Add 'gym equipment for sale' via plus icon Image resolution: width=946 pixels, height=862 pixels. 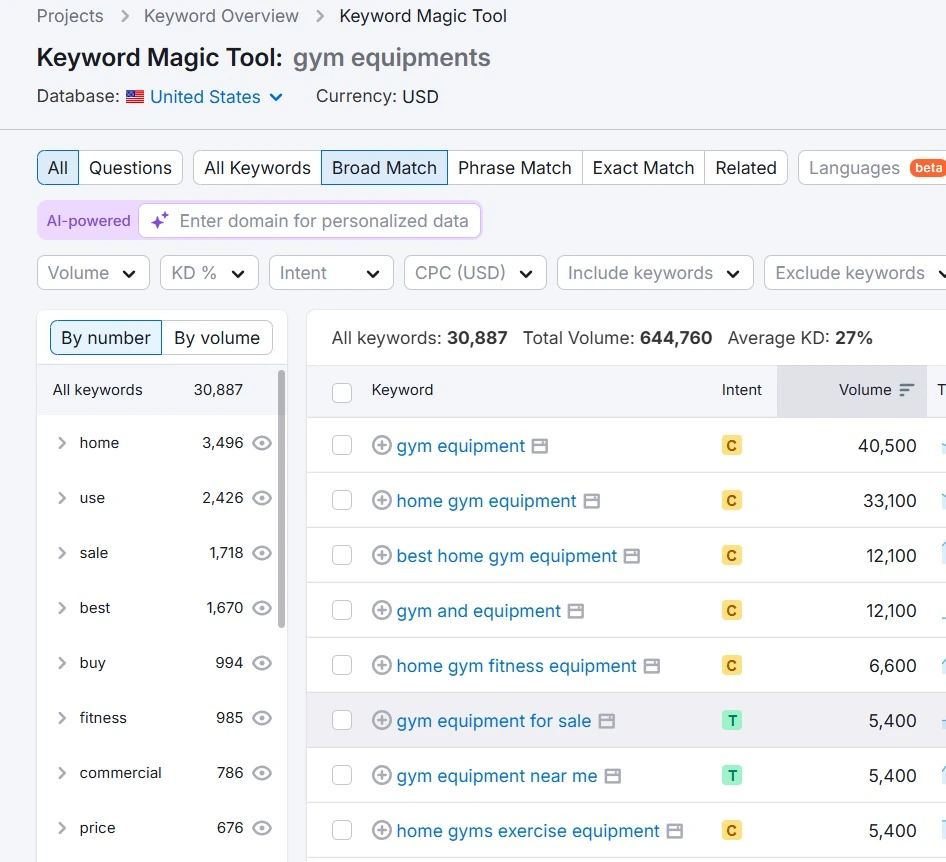pos(381,720)
